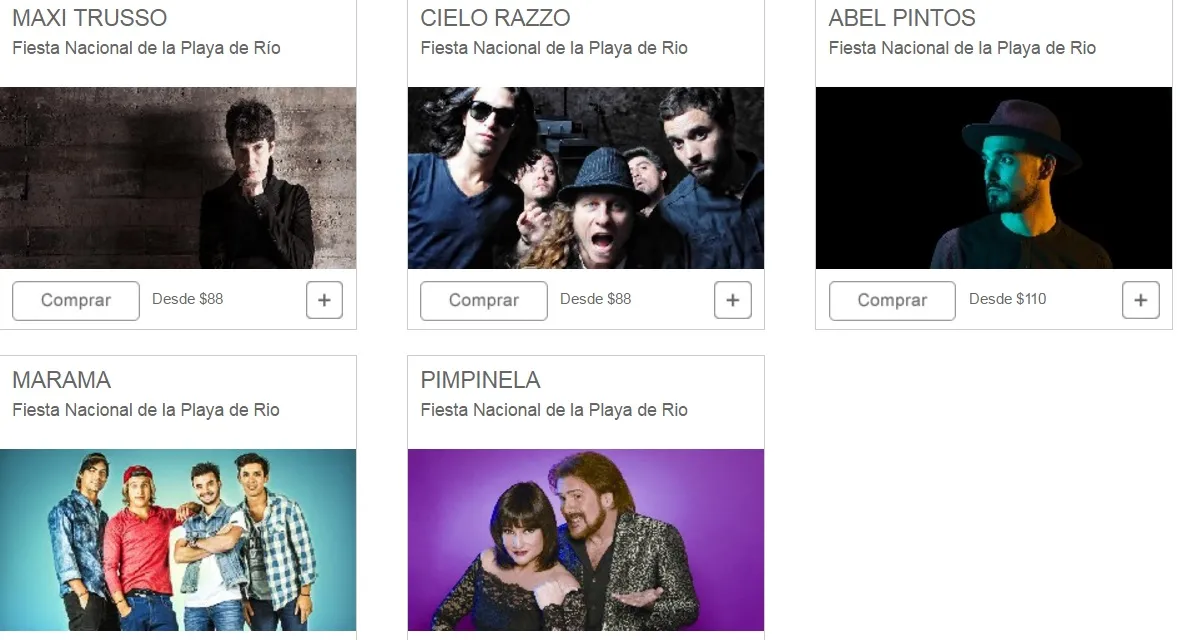Click Comprar for Abel Pintos
Image resolution: width=1184 pixels, height=640 pixels.
893,300
